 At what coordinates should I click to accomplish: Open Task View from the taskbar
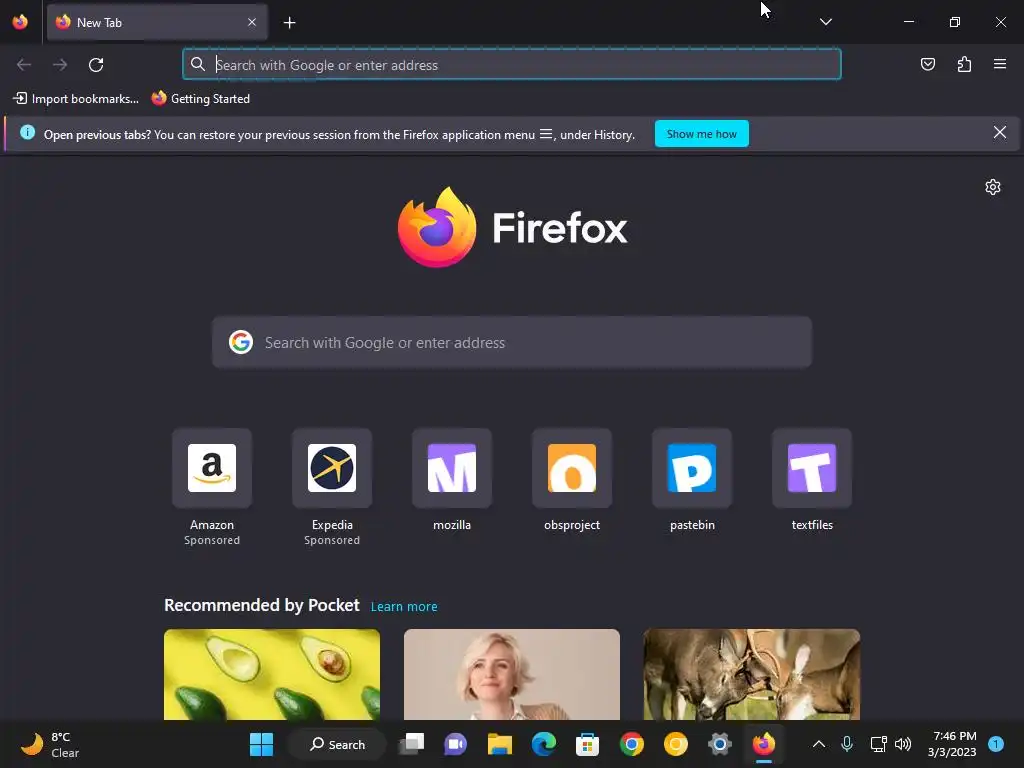coord(412,744)
